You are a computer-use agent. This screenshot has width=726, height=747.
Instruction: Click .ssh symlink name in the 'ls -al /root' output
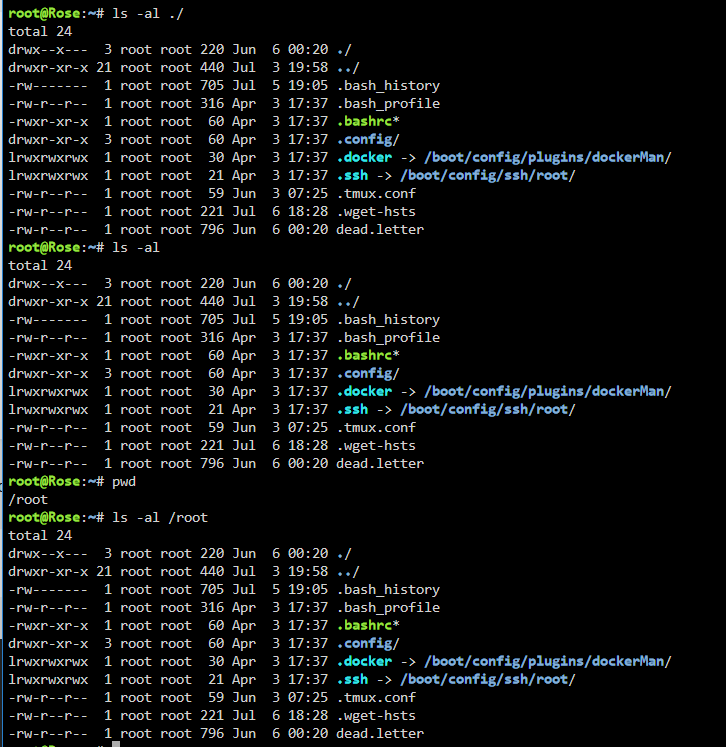click(353, 680)
